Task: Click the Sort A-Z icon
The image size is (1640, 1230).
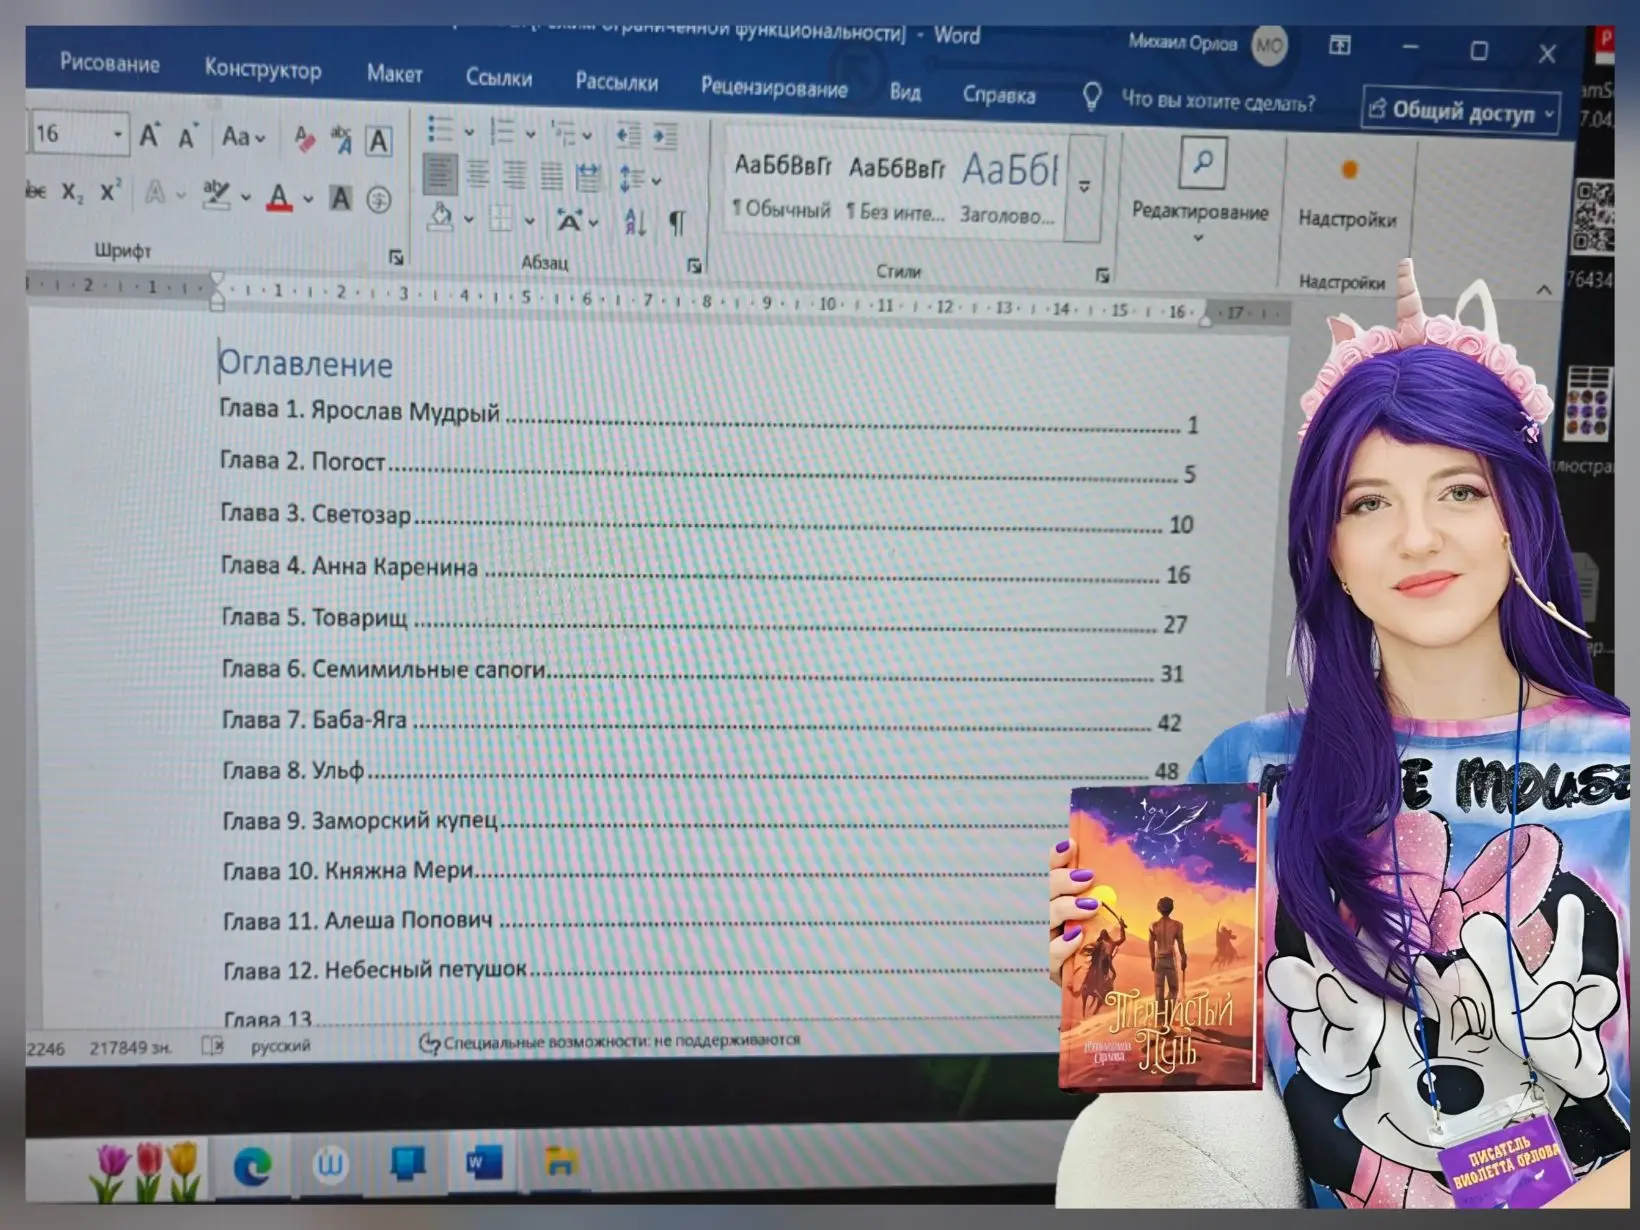Action: [x=635, y=222]
